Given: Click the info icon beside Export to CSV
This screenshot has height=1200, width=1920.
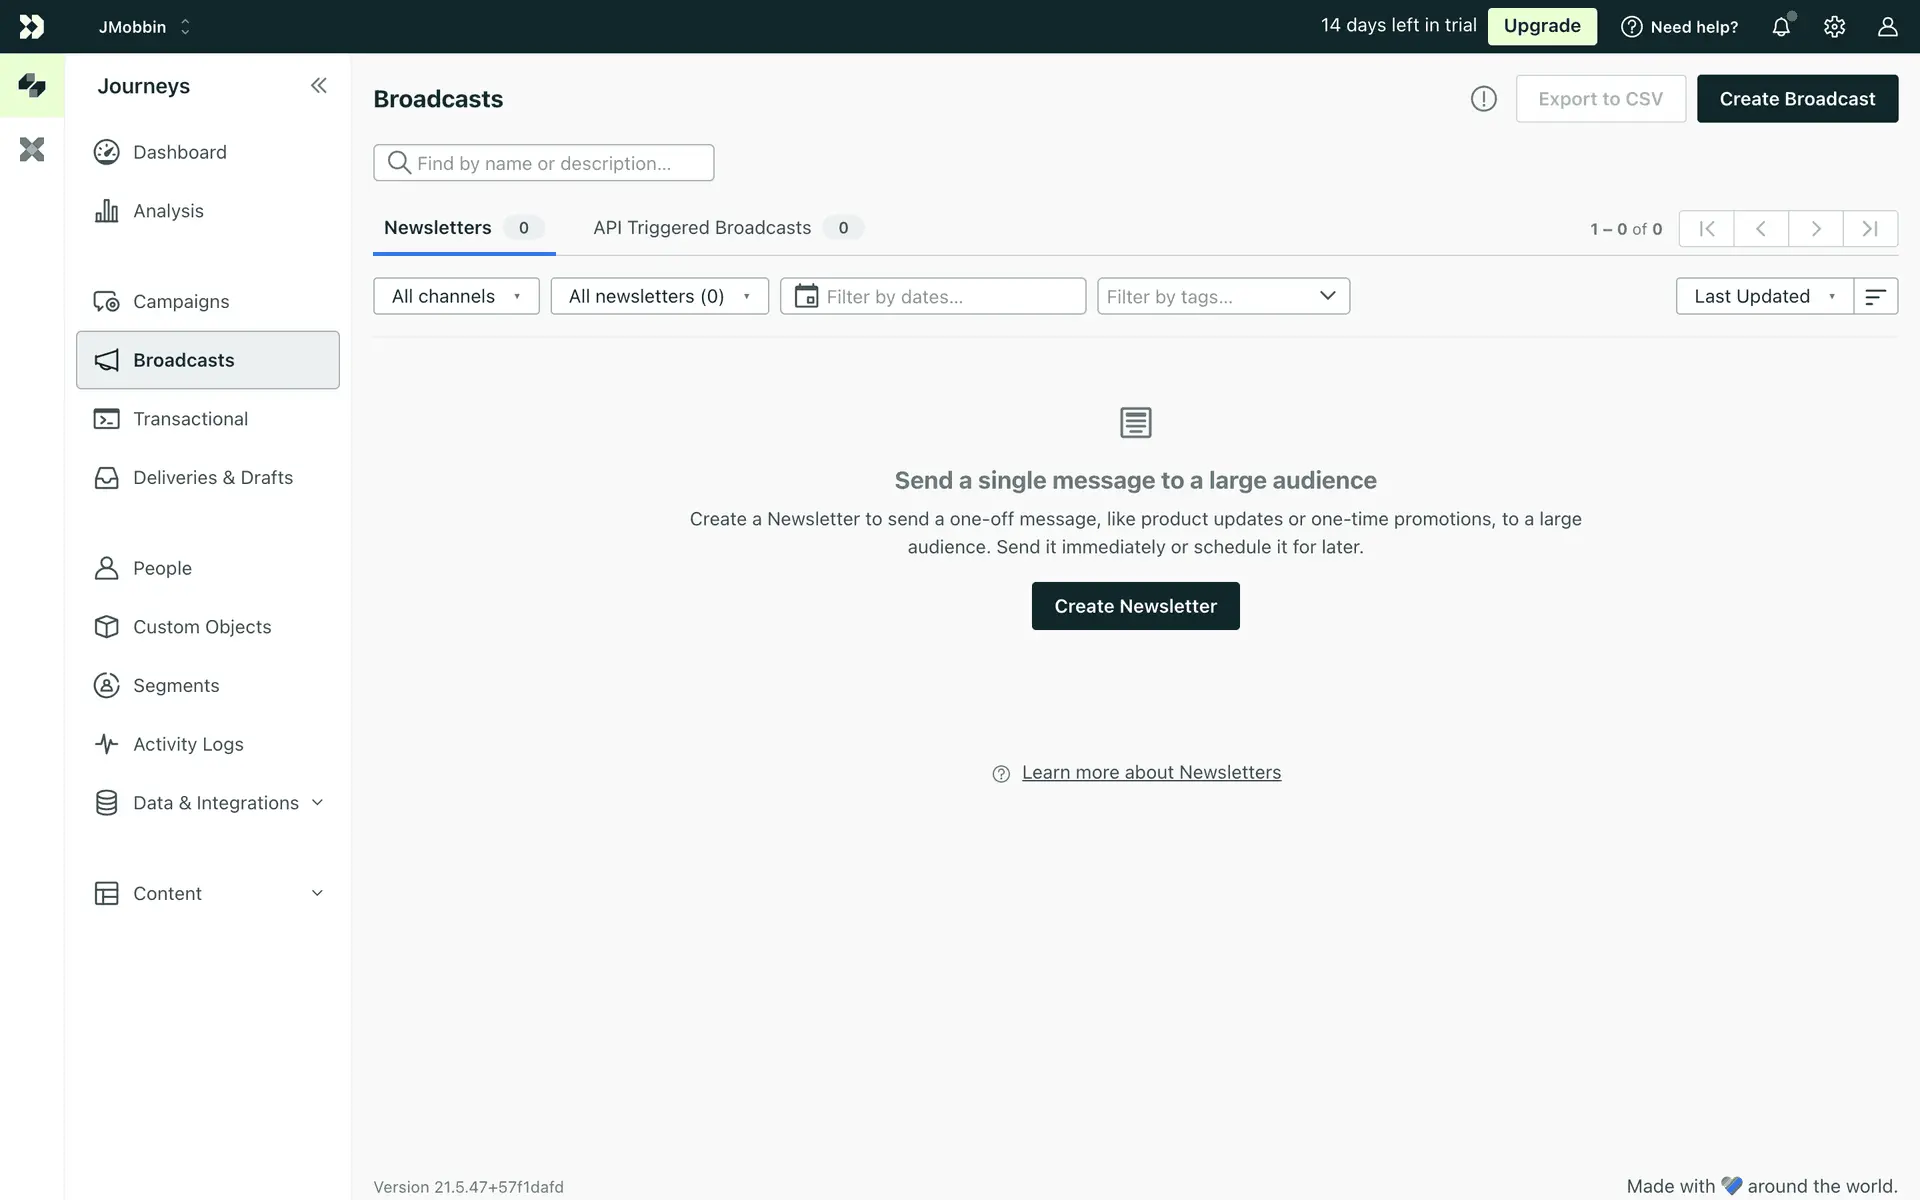Looking at the screenshot, I should [x=1483, y=99].
